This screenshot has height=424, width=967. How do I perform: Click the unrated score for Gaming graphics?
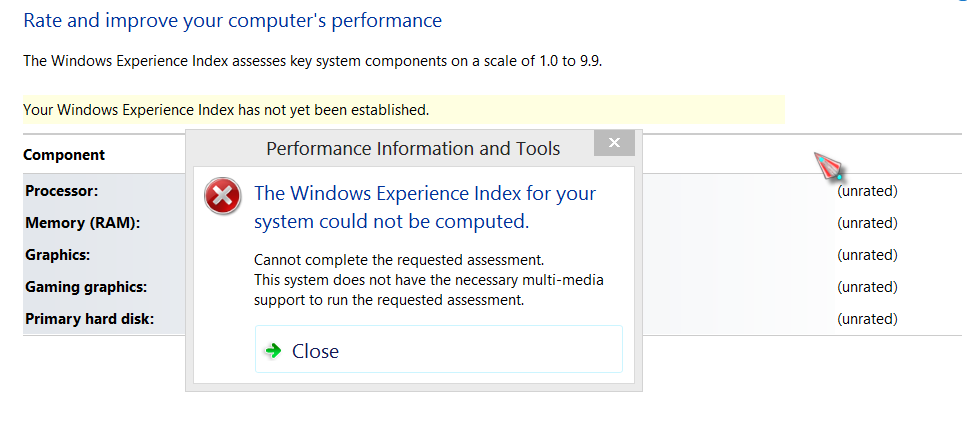click(x=867, y=287)
